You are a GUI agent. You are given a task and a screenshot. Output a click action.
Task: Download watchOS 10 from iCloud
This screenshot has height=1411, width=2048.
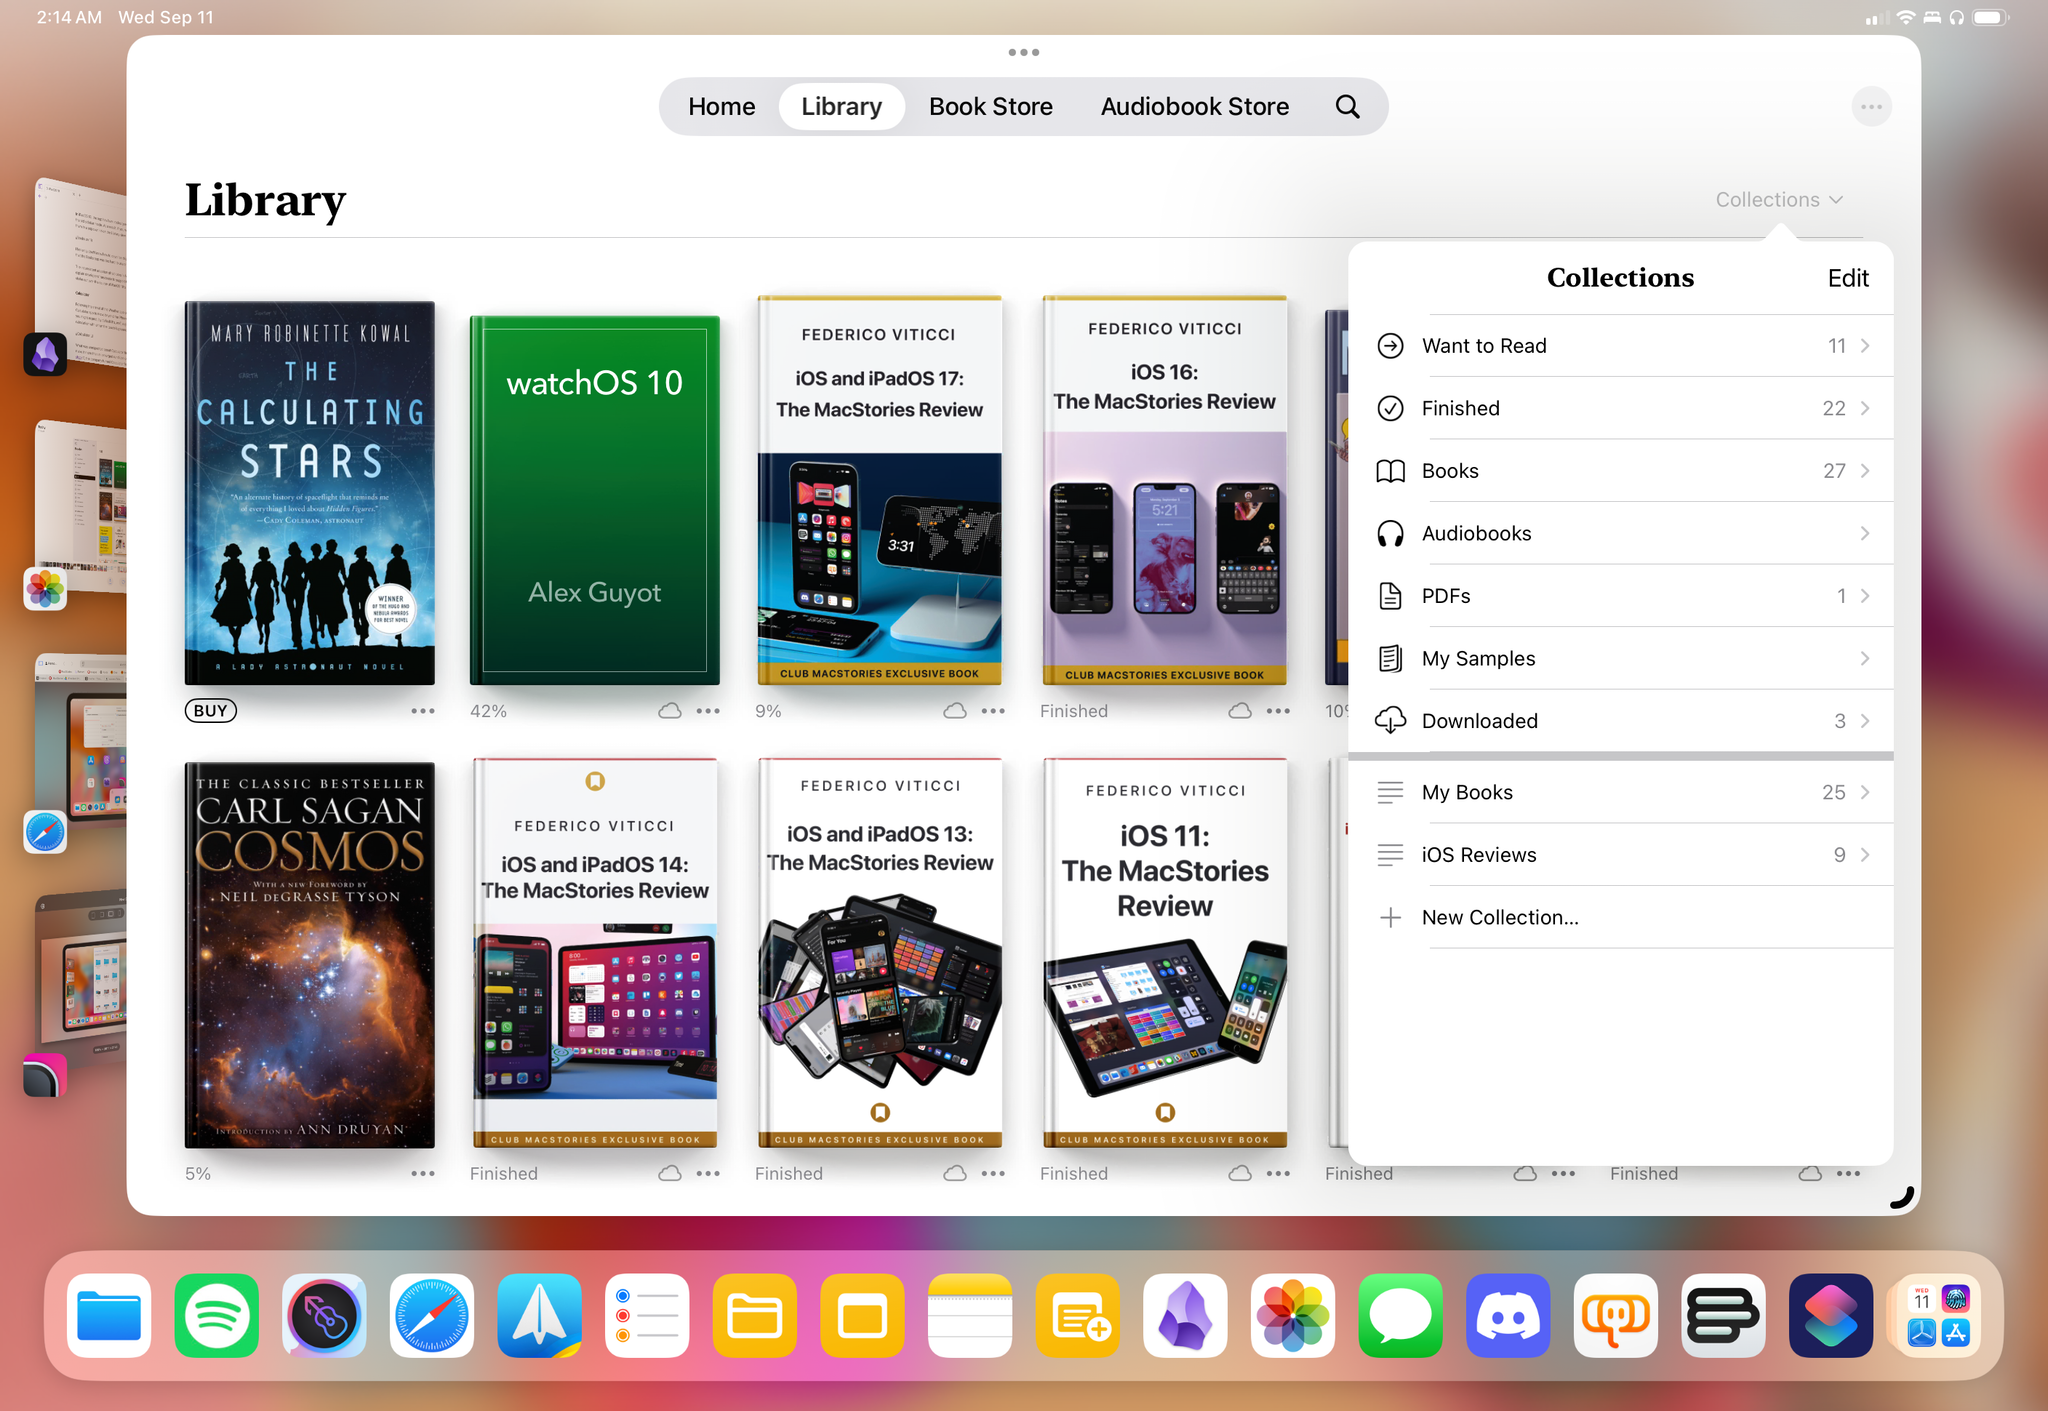point(670,711)
